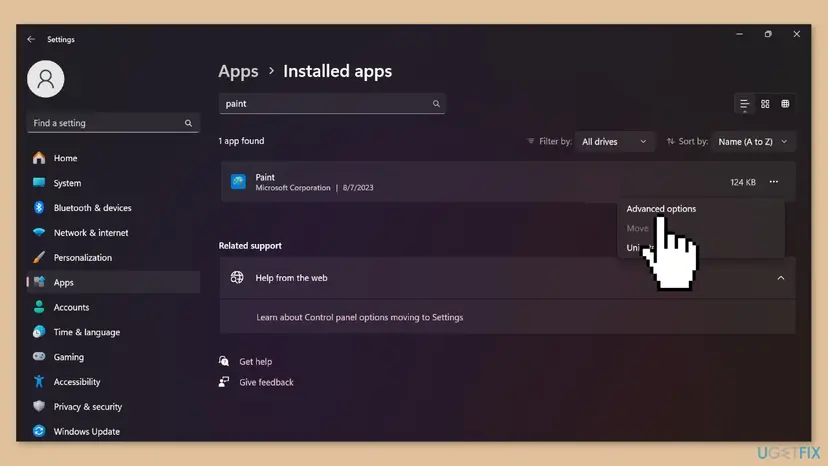This screenshot has width=828, height=466.
Task: Open Gaming settings
Action: [x=113, y=357]
